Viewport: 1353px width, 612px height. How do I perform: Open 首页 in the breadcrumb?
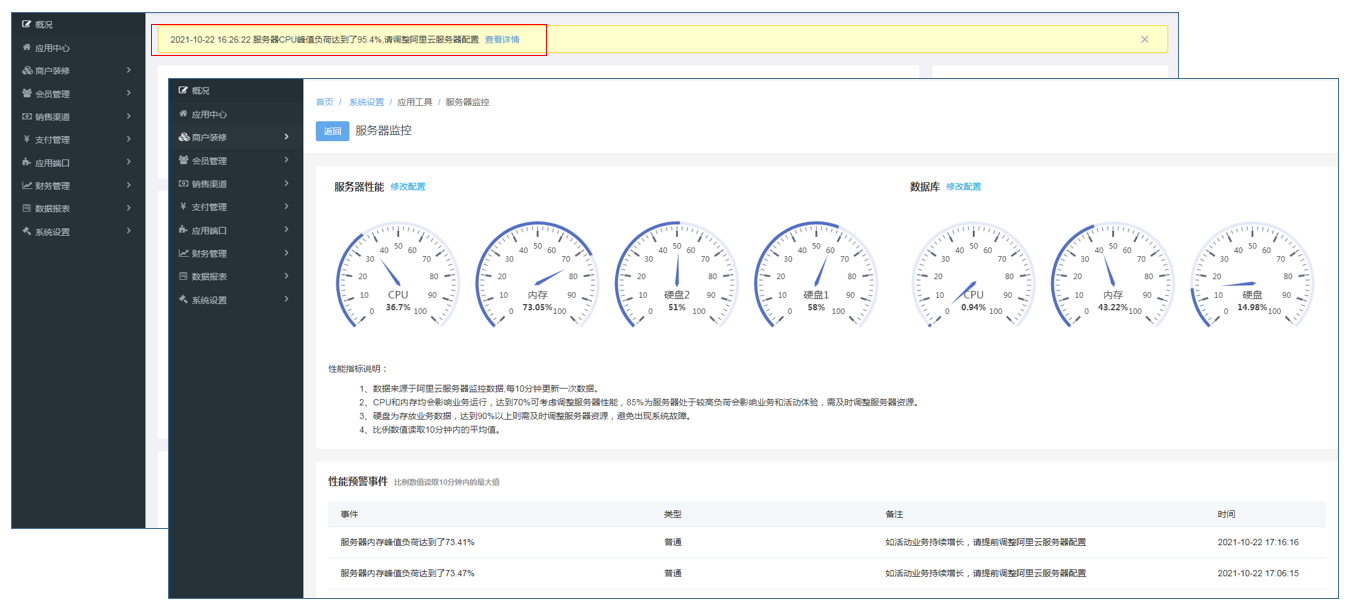pos(325,102)
